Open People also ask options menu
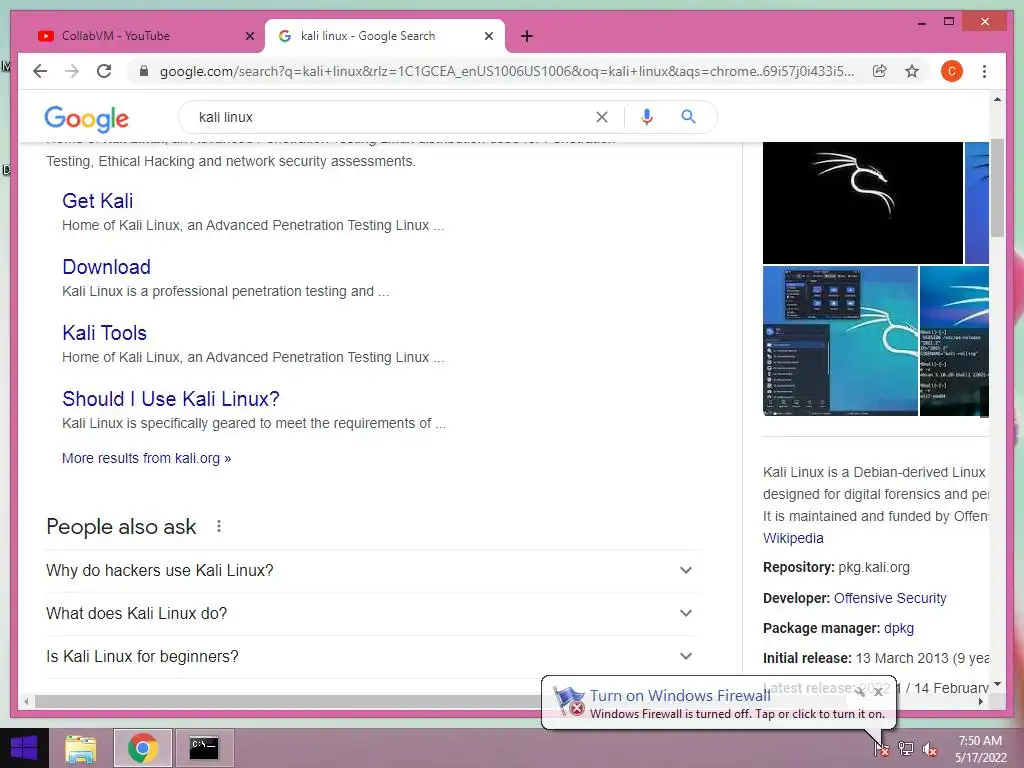1024x768 pixels. [x=219, y=526]
